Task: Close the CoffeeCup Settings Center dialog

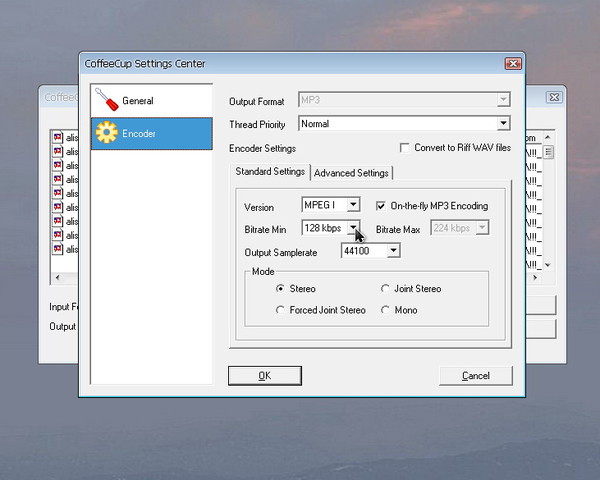Action: point(513,64)
